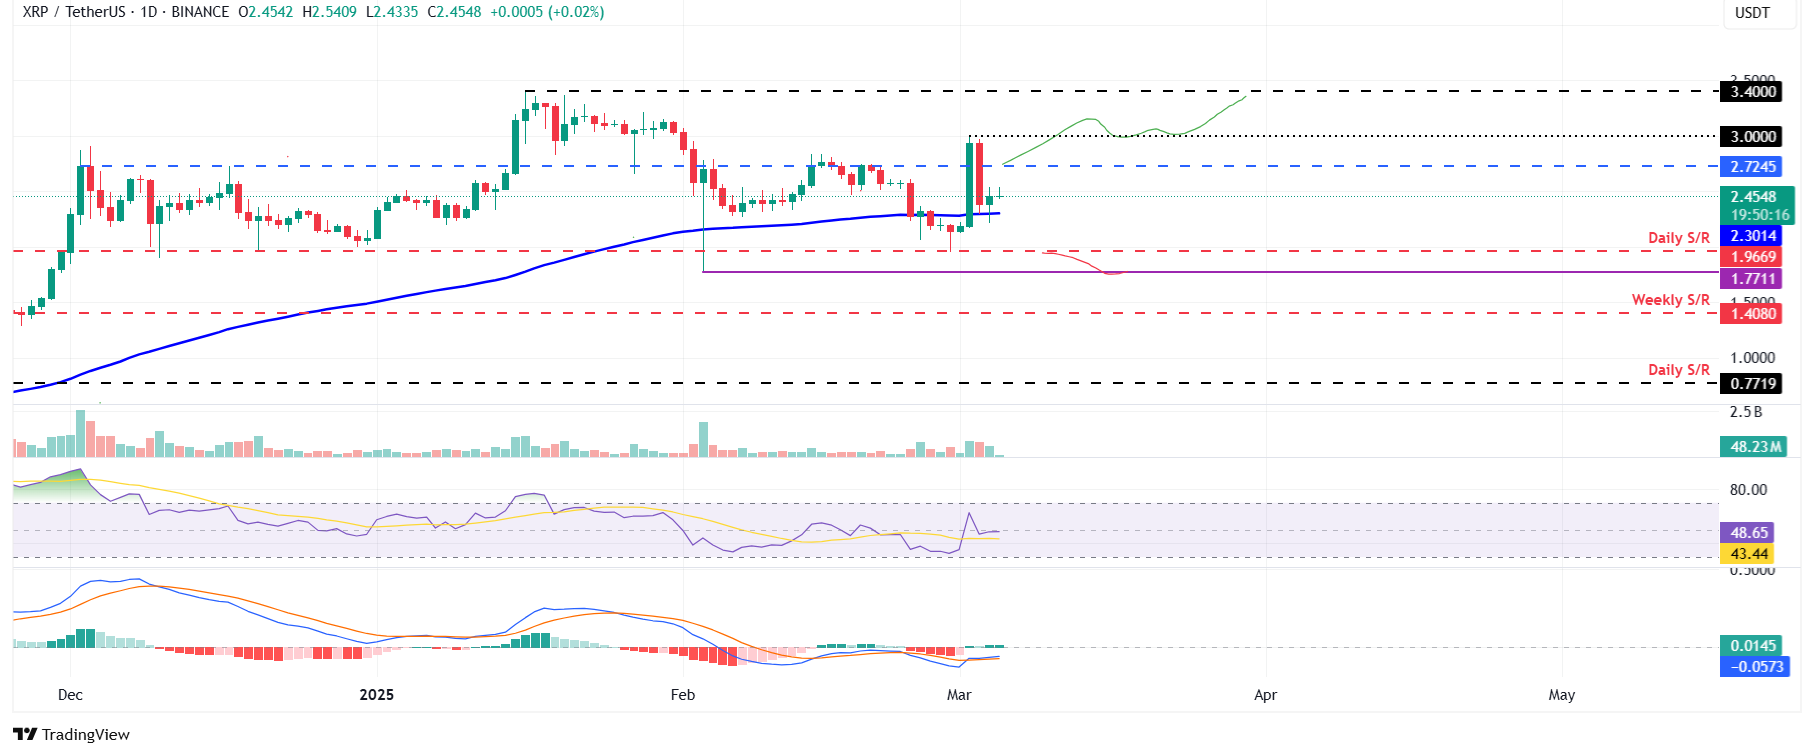Click the May label on time axis

(1561, 695)
